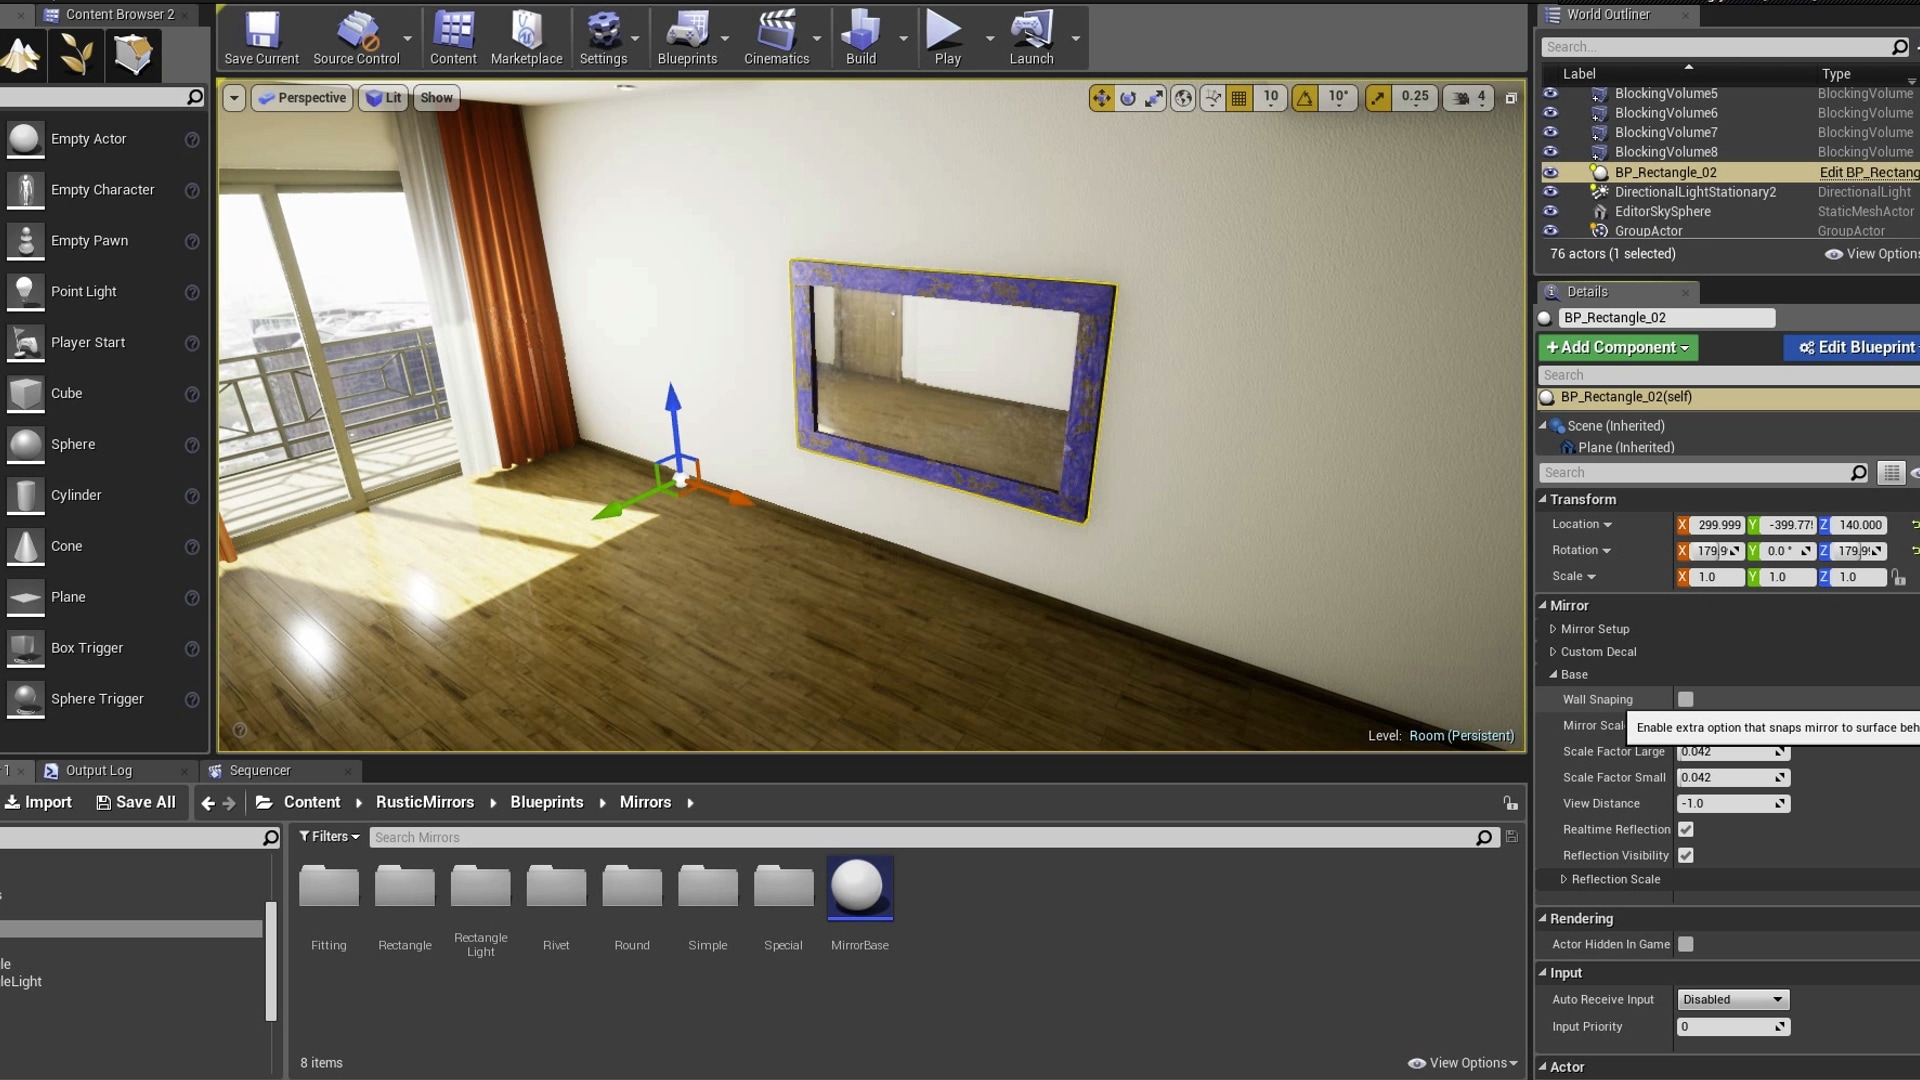This screenshot has width=1920, height=1080.
Task: Set Location X value field in Transform
Action: pos(1718,524)
